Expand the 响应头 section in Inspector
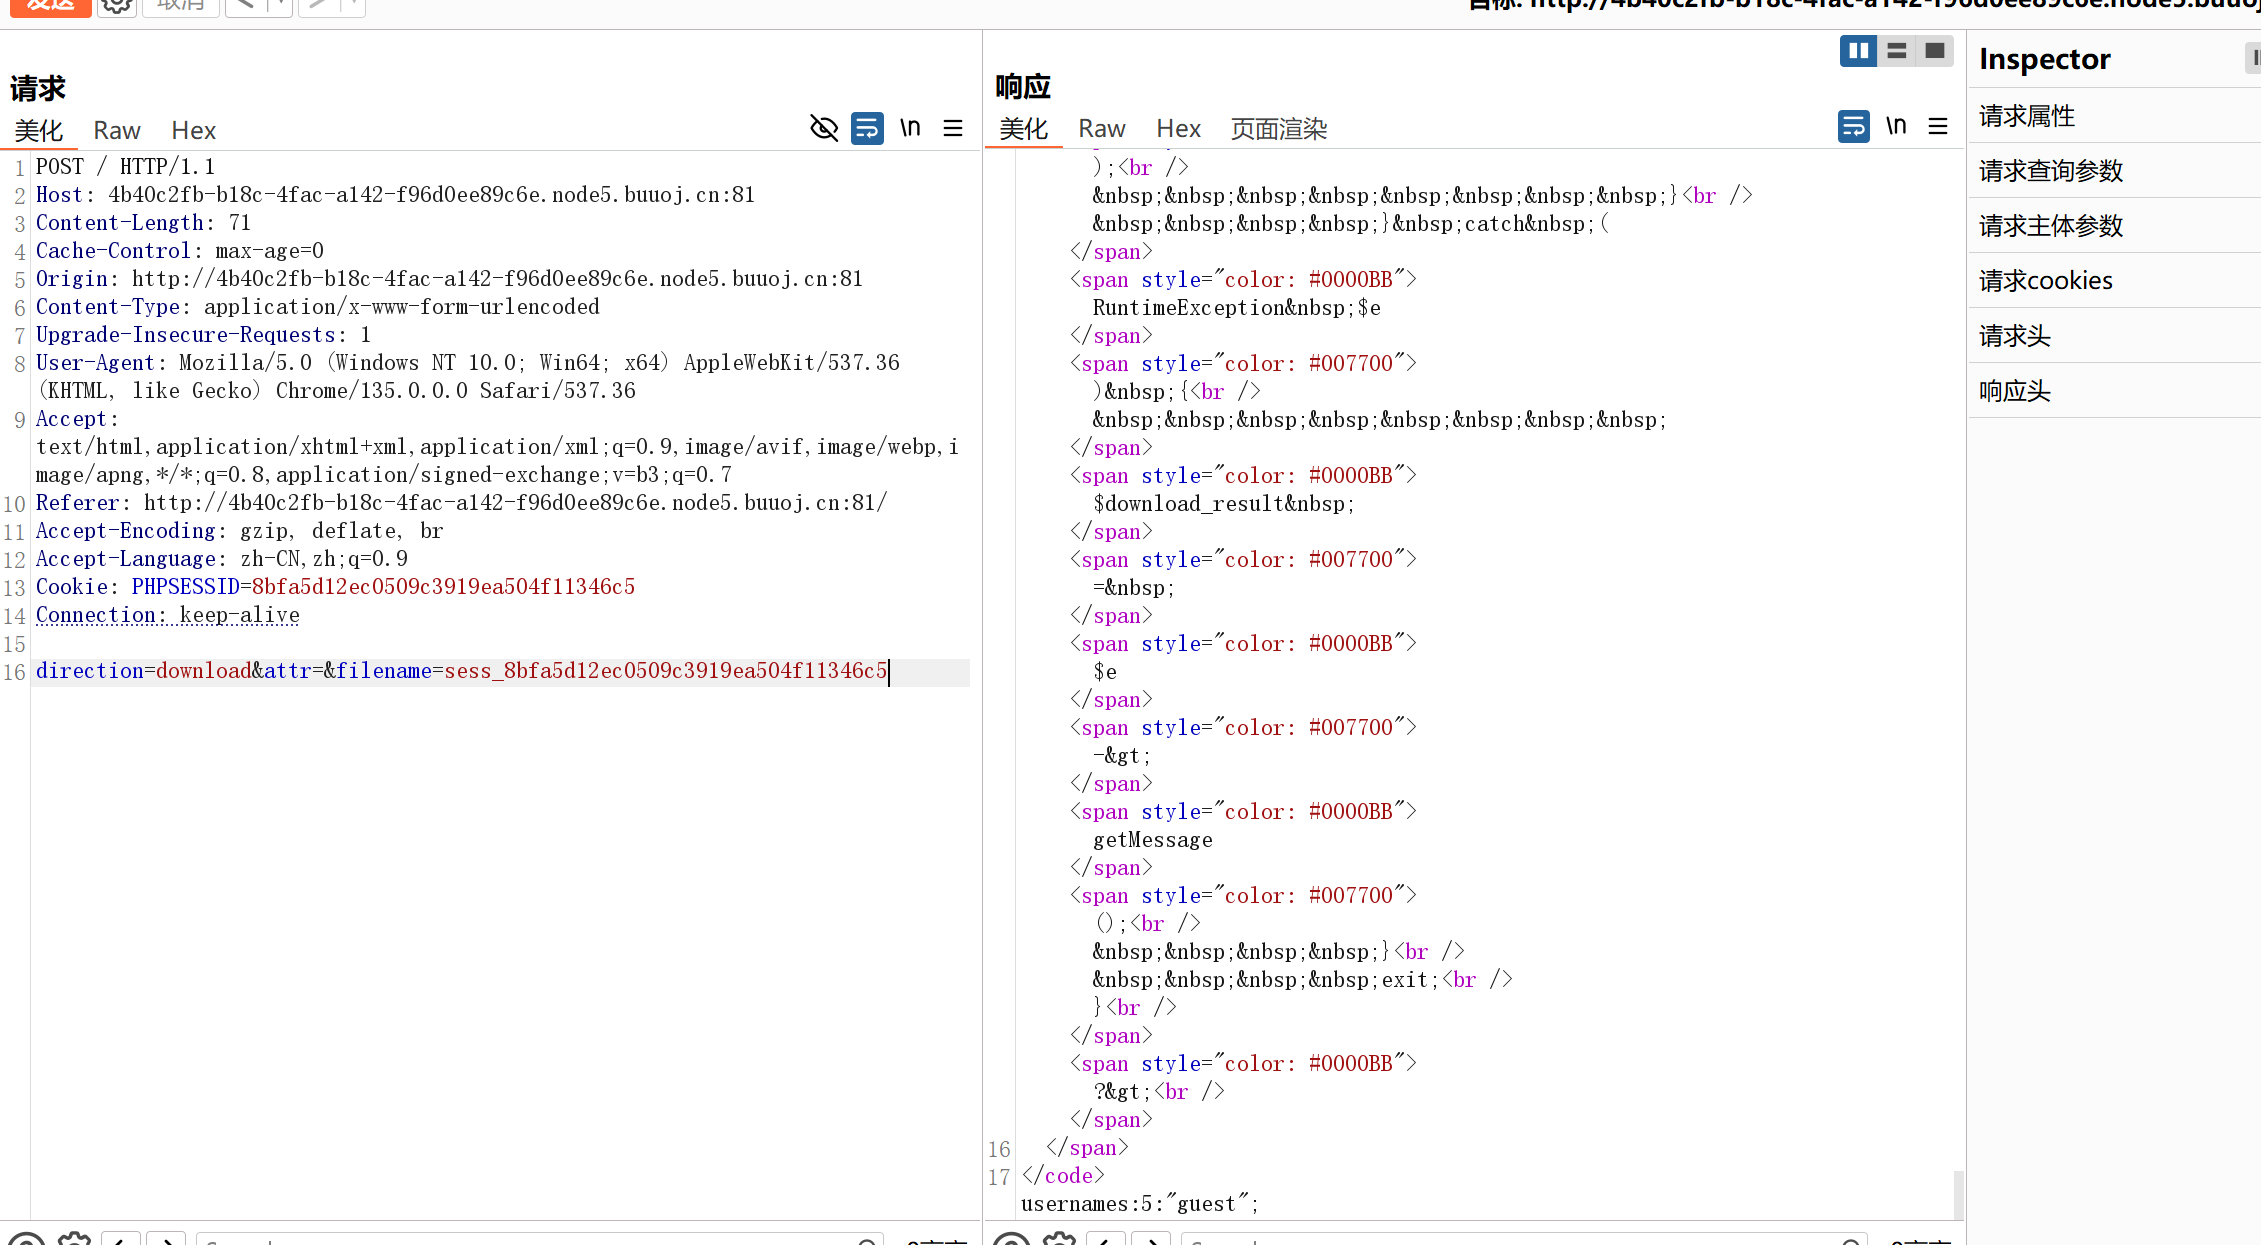This screenshot has height=1245, width=2261. (2015, 391)
